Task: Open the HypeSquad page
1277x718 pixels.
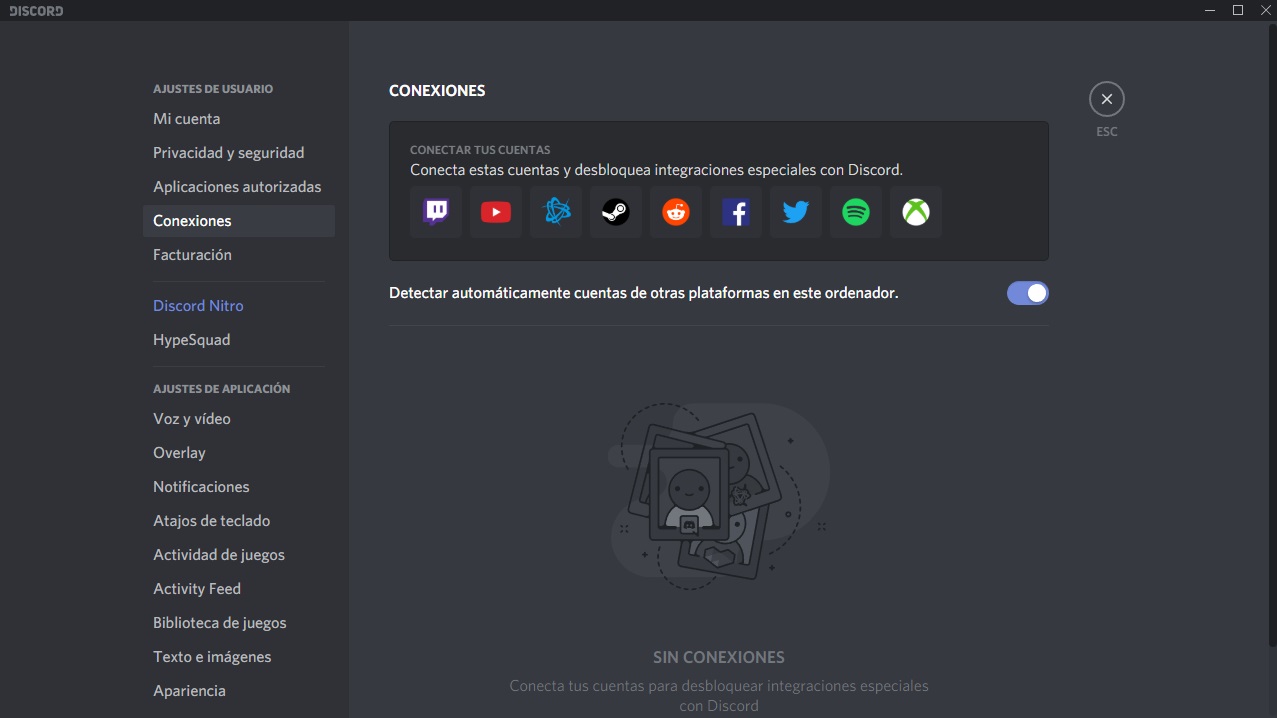Action: (x=191, y=339)
